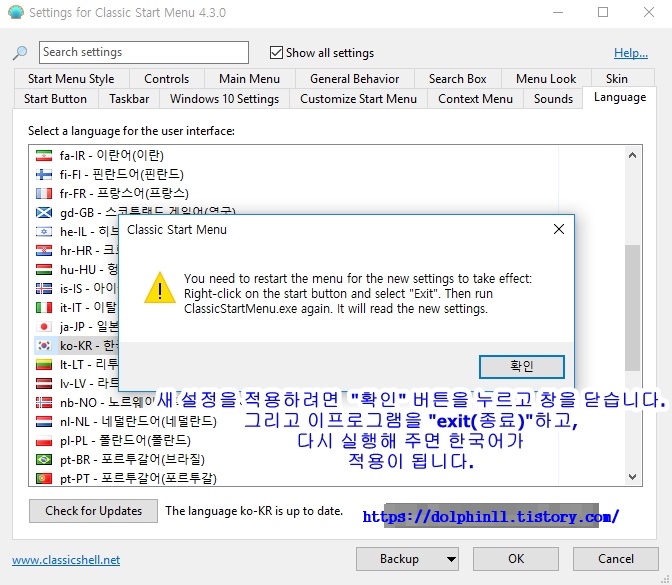Image resolution: width=672 pixels, height=585 pixels.
Task: Select the nb-NO Norway flag icon
Action: coord(44,402)
